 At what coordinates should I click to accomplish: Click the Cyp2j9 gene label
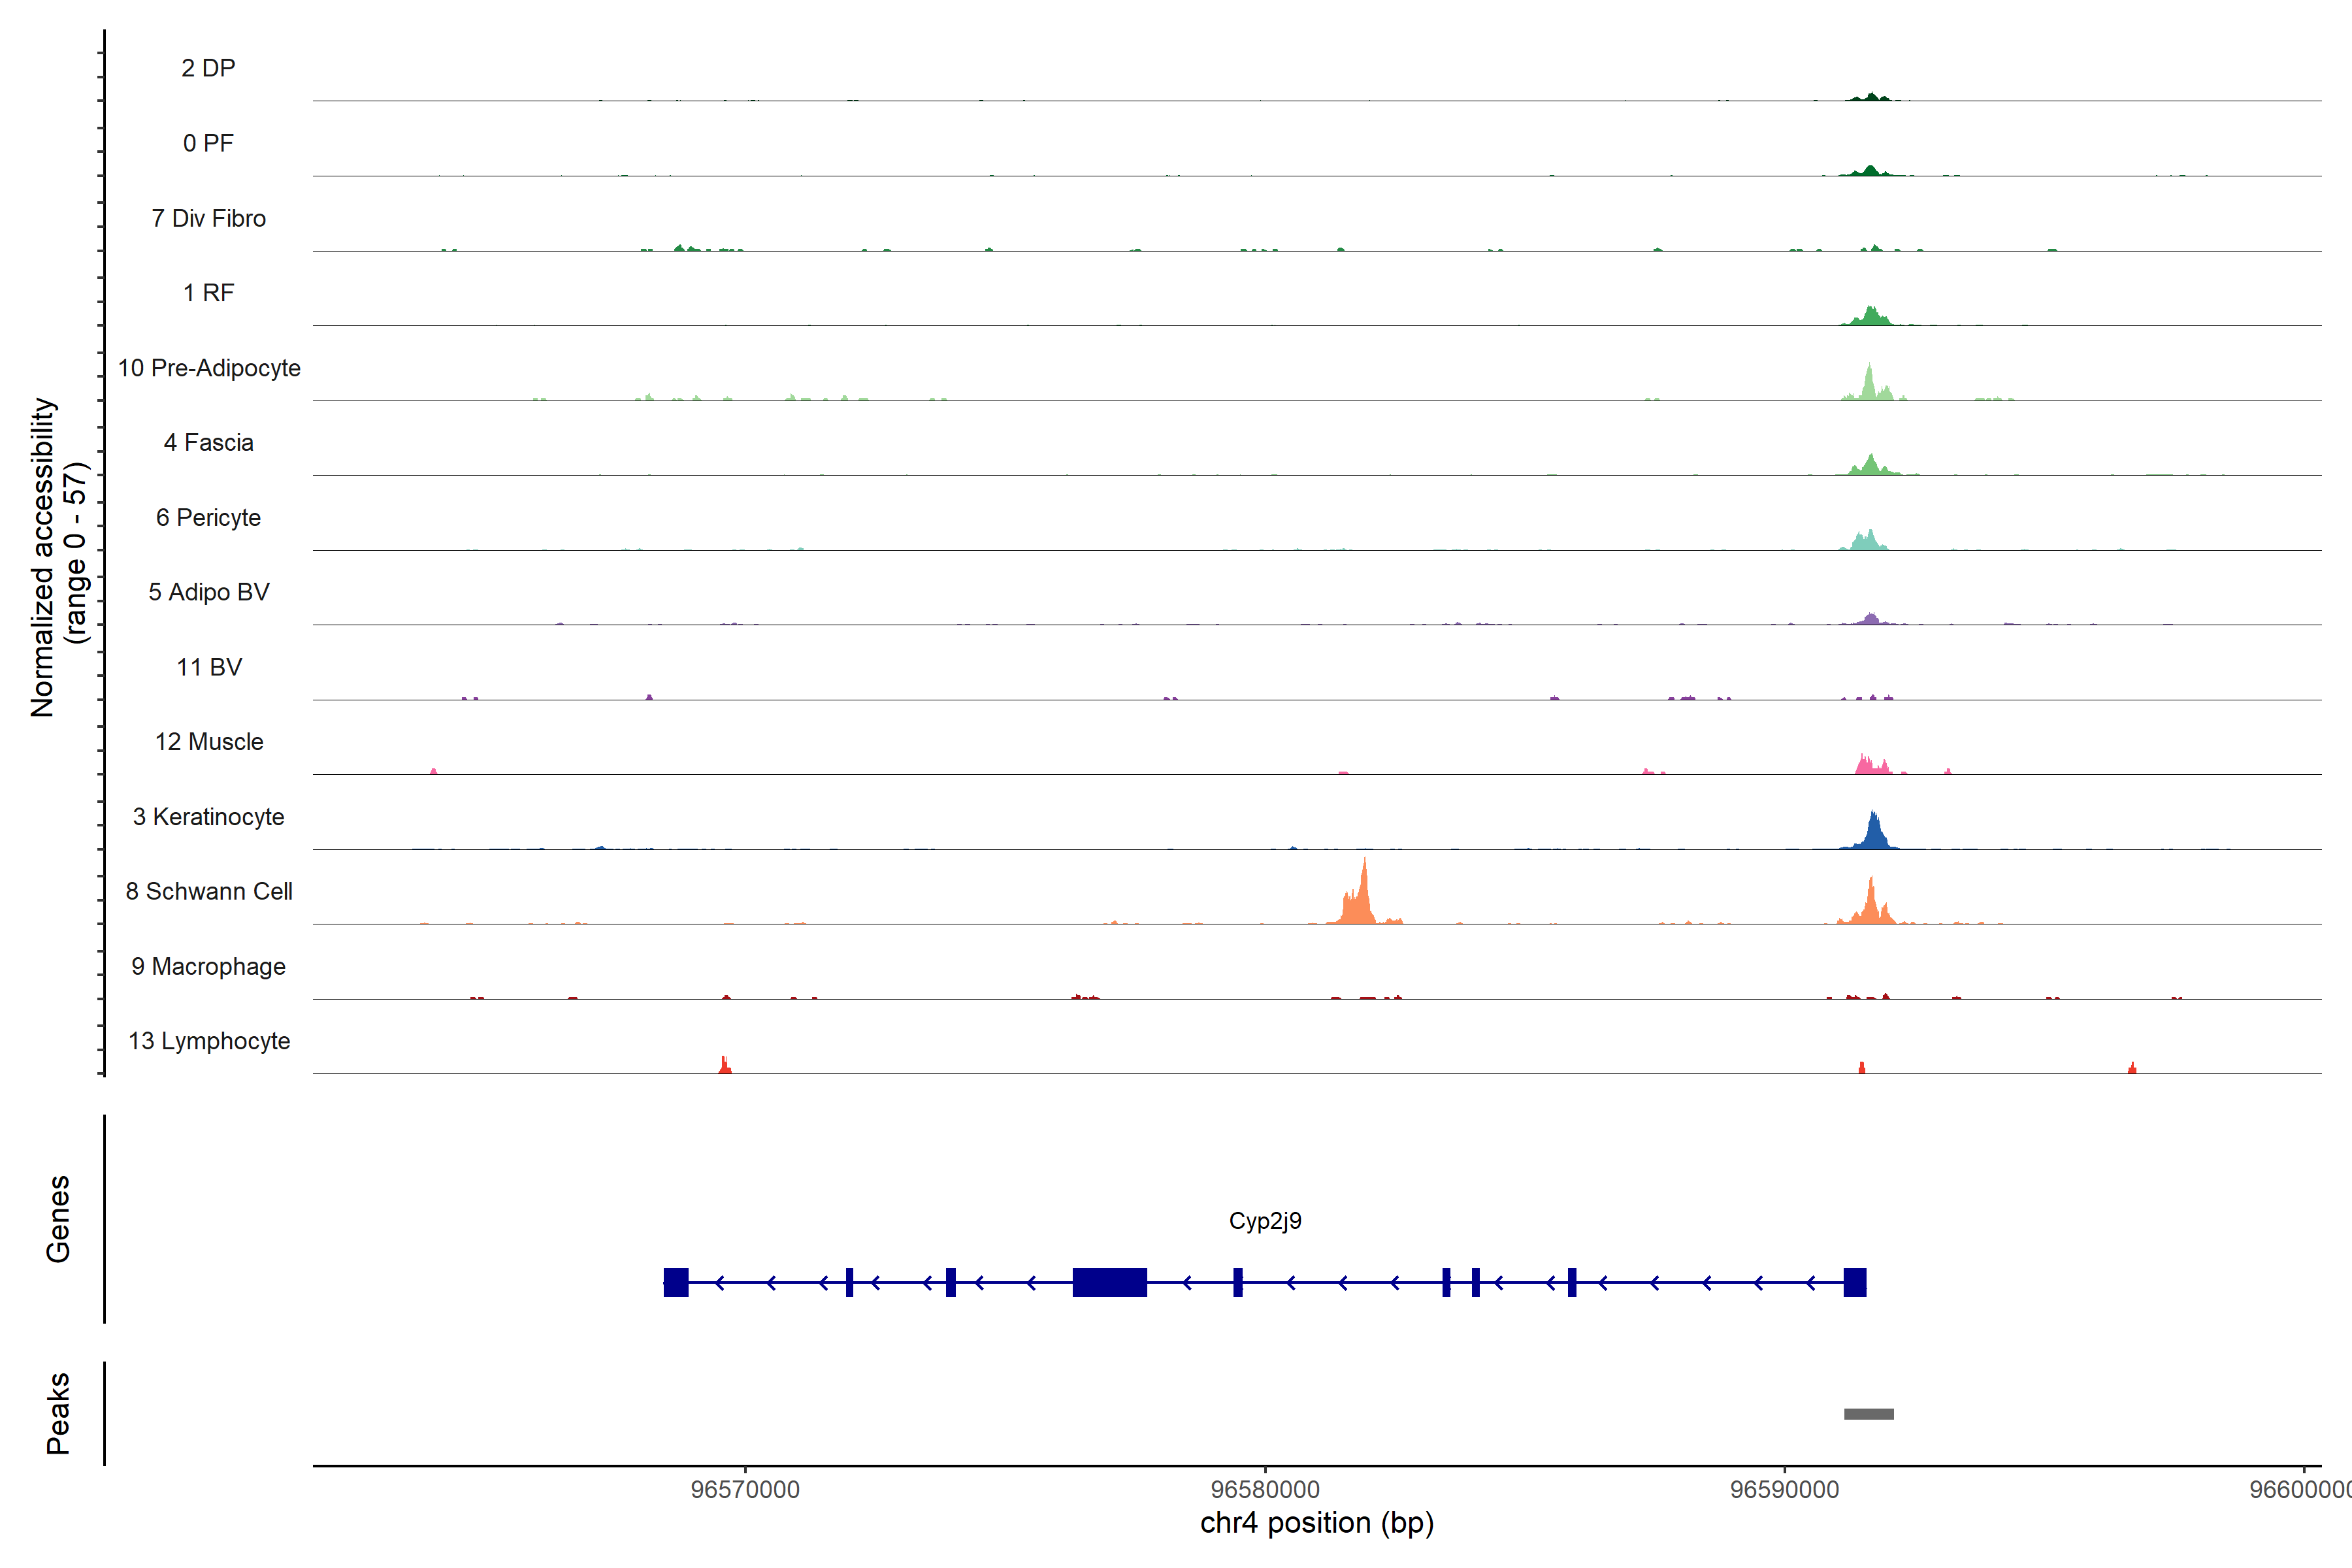point(1265,1221)
